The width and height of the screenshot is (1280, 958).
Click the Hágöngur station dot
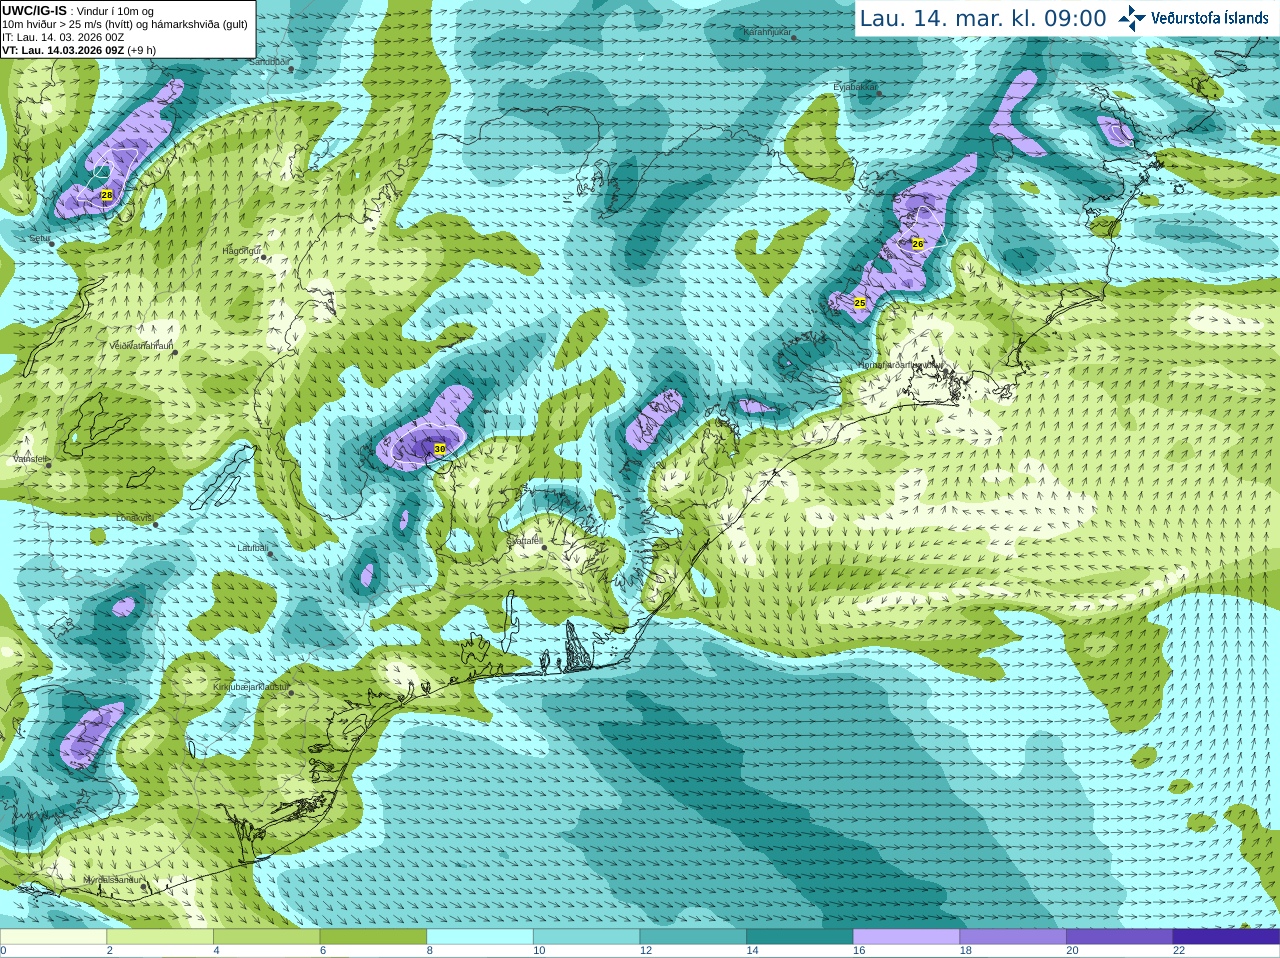[264, 257]
